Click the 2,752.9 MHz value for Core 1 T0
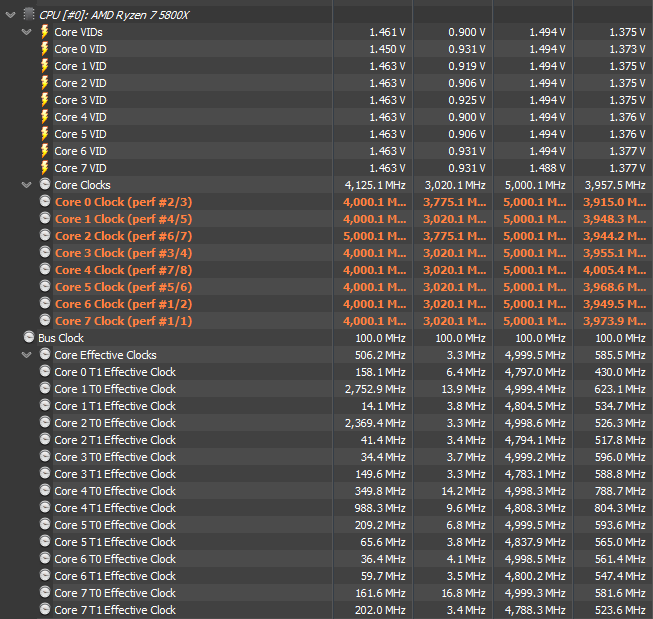 375,389
